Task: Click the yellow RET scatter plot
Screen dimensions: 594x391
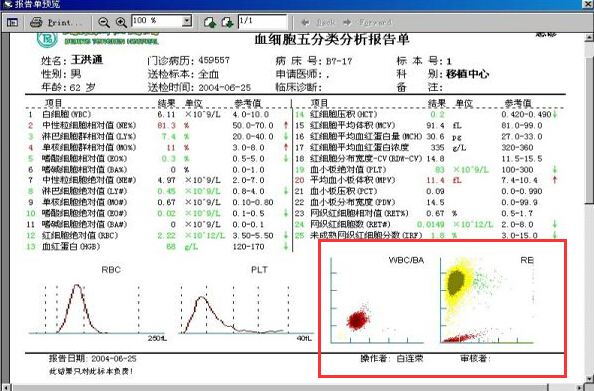Action: pos(487,299)
